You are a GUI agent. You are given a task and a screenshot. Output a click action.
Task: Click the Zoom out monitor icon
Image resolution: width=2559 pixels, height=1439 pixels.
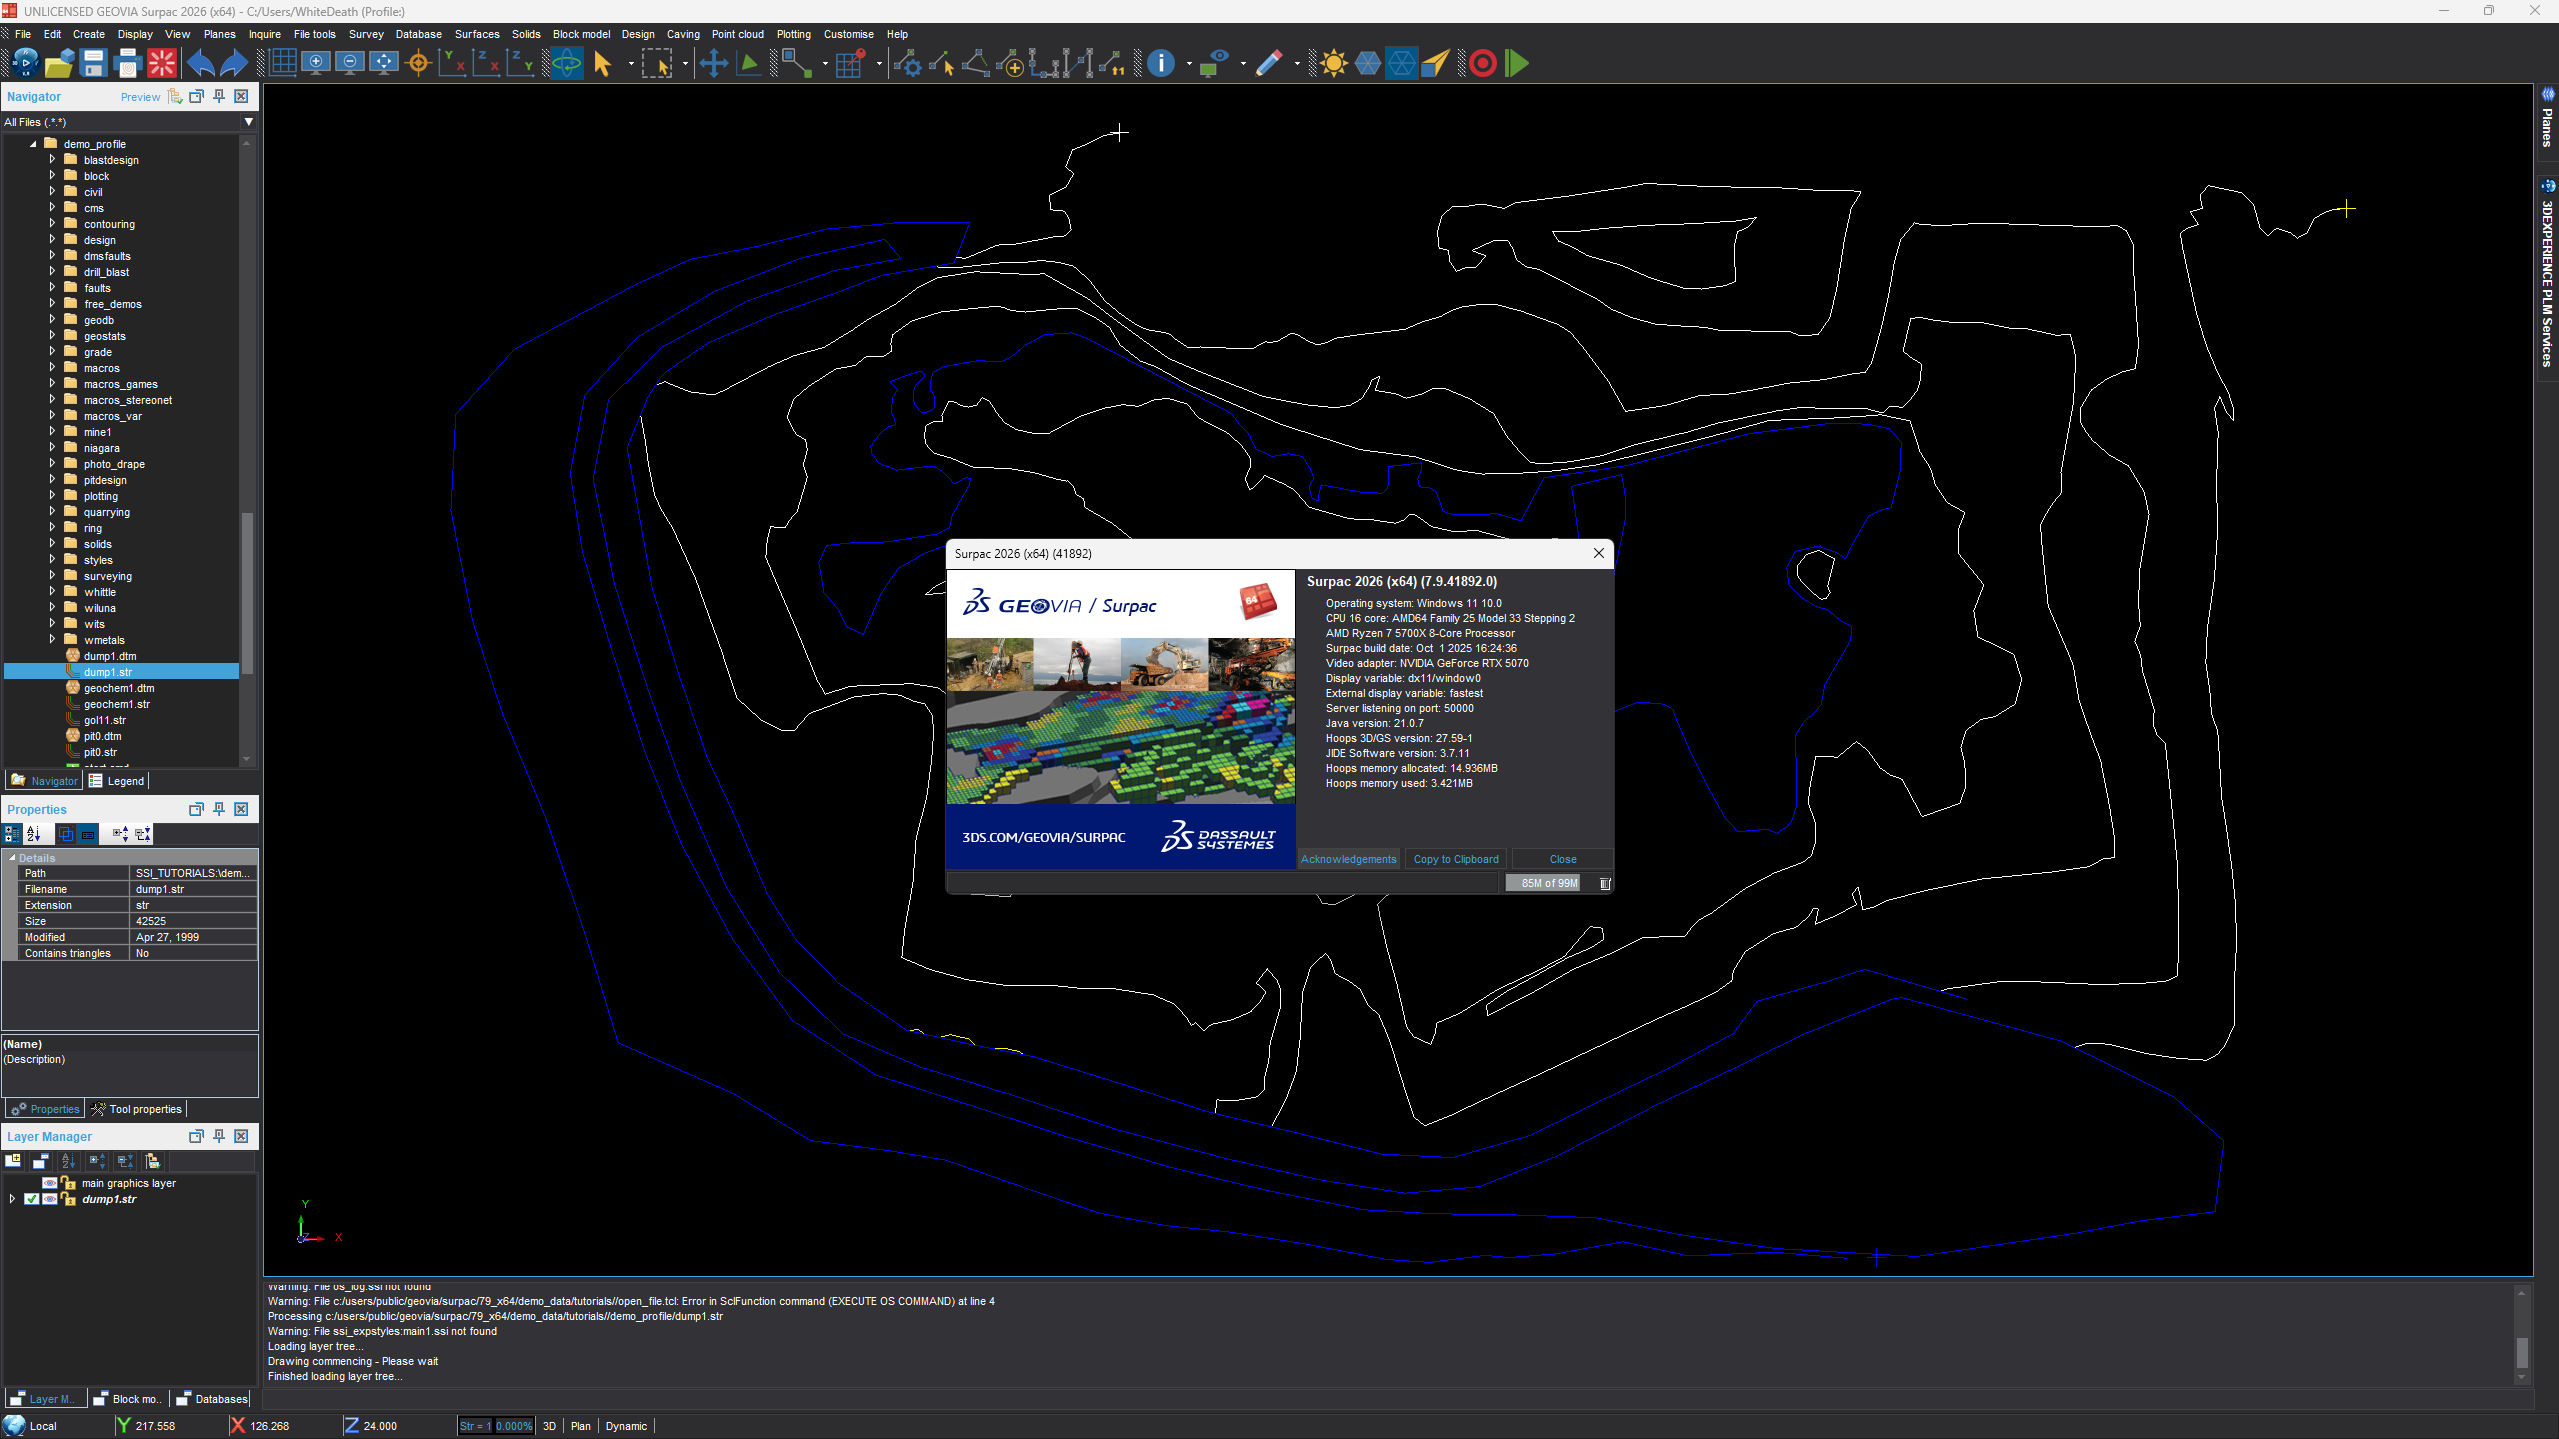350,63
